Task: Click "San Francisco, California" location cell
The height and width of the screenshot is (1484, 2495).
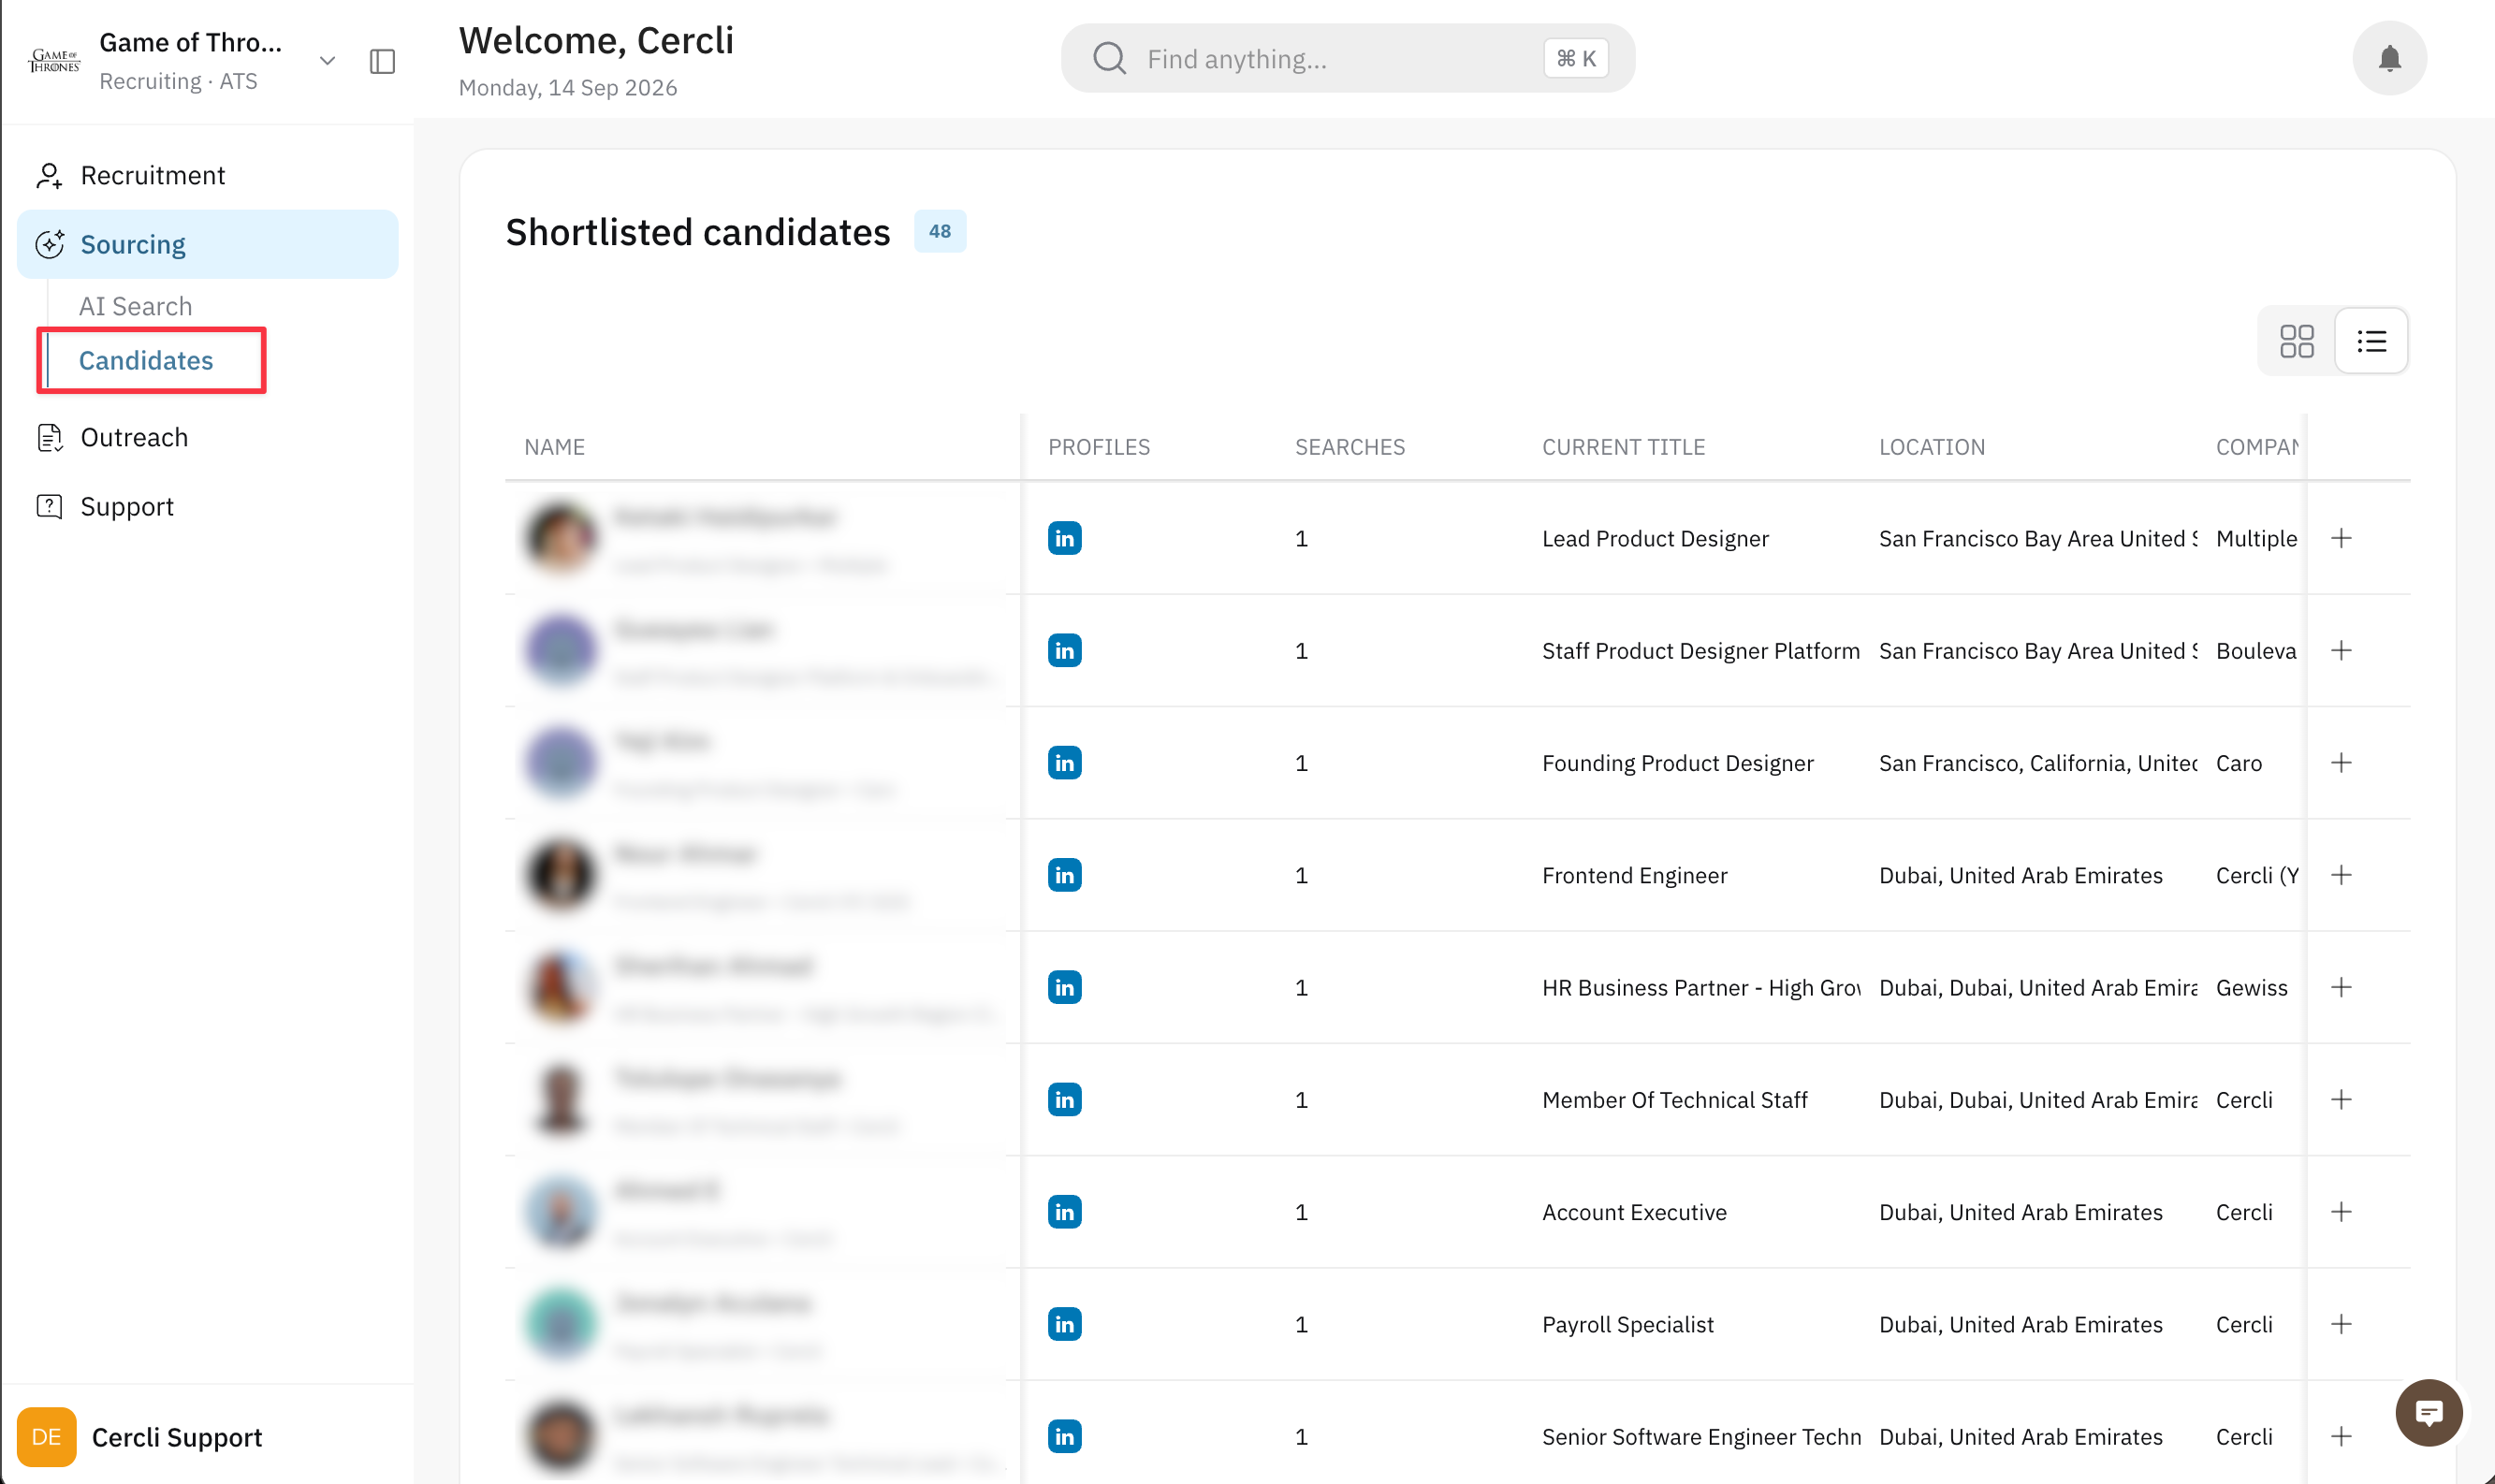Action: pos(2038,763)
